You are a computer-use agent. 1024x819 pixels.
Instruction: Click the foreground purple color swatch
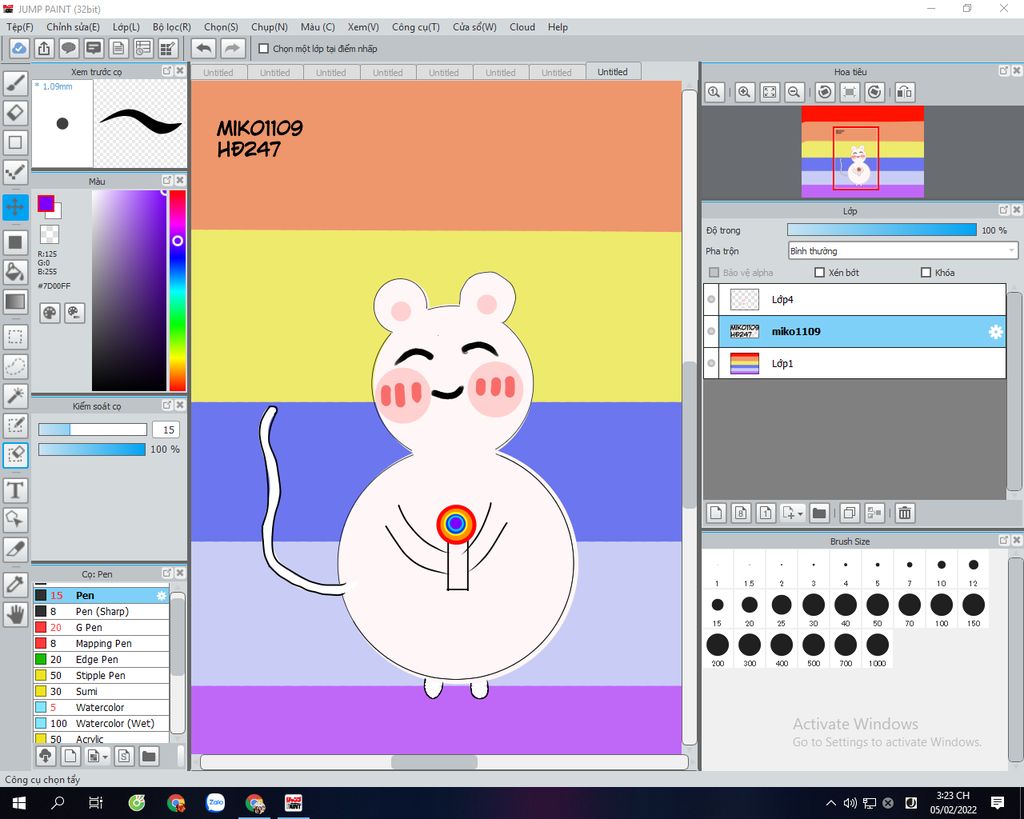tap(45, 203)
